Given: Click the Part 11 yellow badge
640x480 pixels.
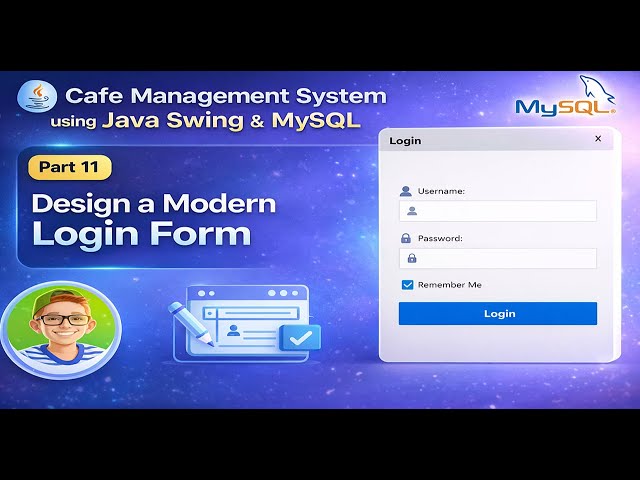Looking at the screenshot, I should [x=69, y=167].
